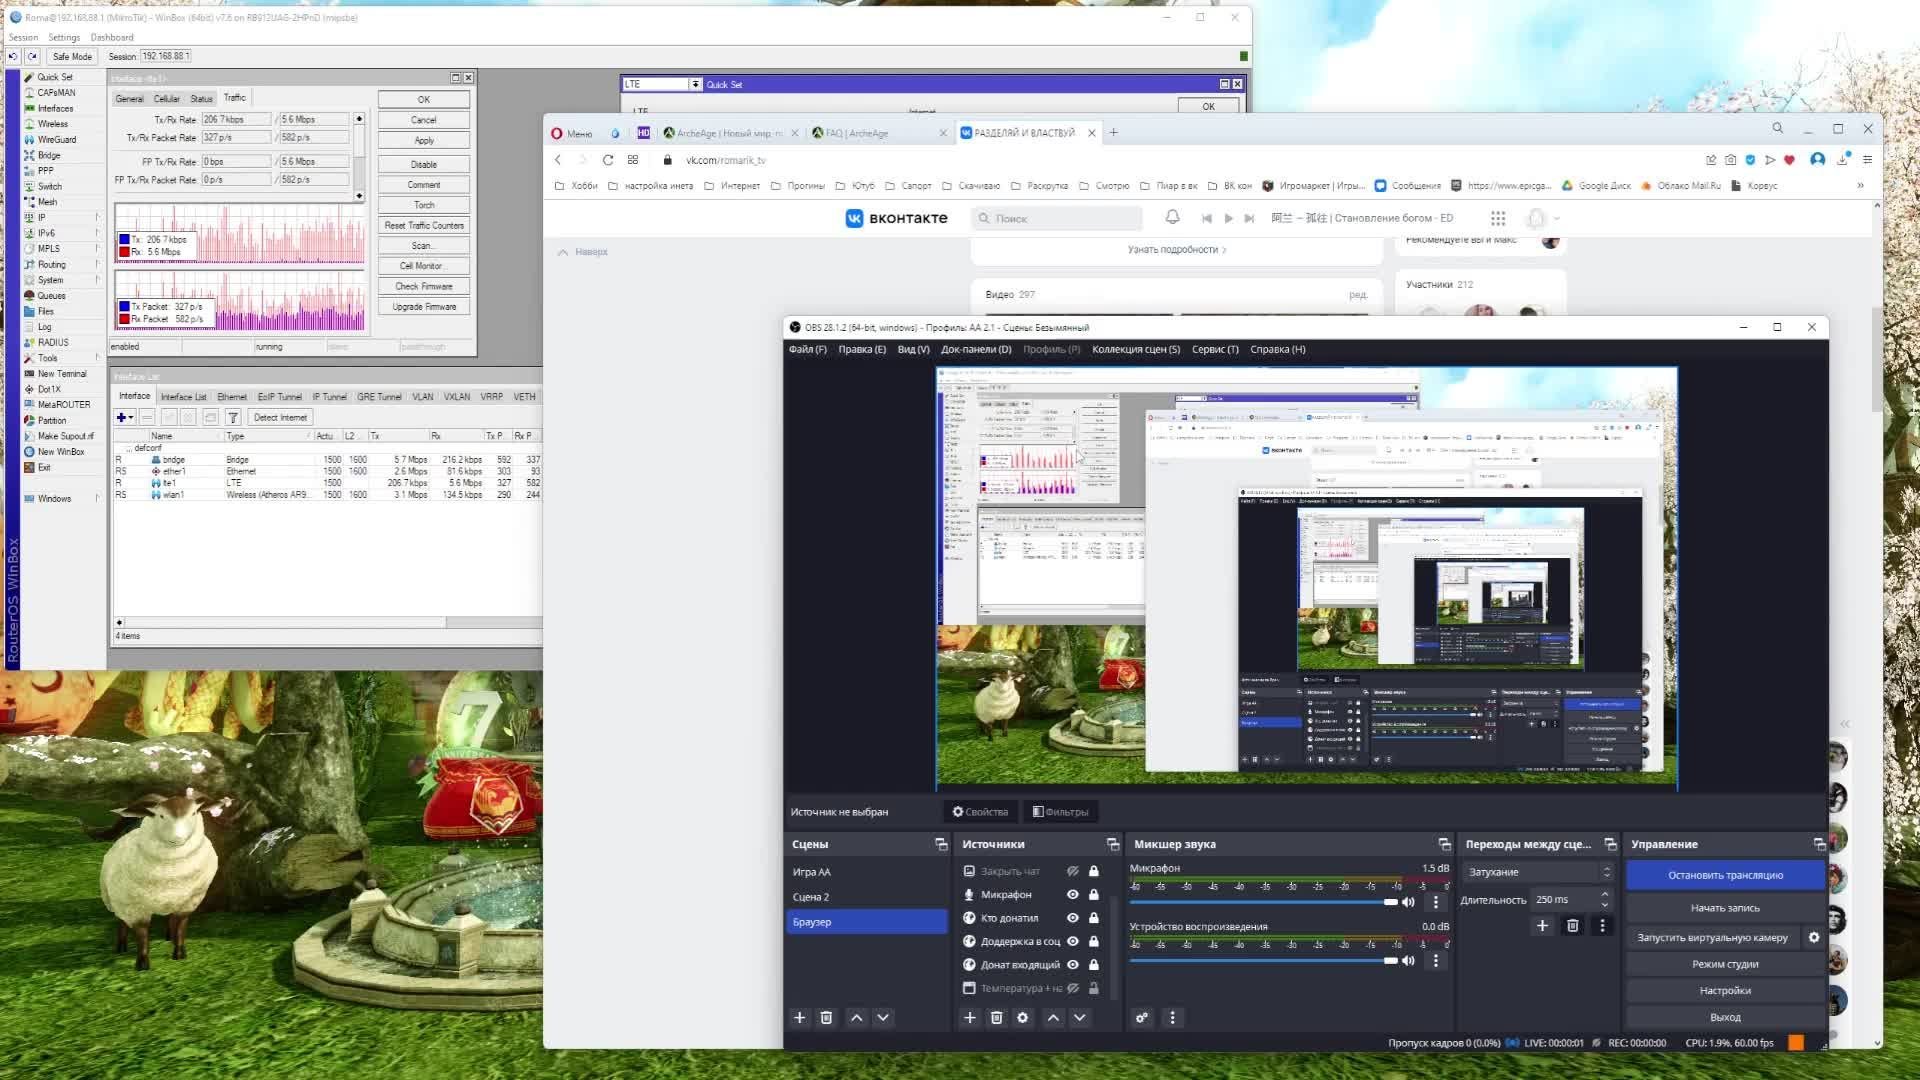Mute the Микрофон speaker icon

click(x=1408, y=902)
